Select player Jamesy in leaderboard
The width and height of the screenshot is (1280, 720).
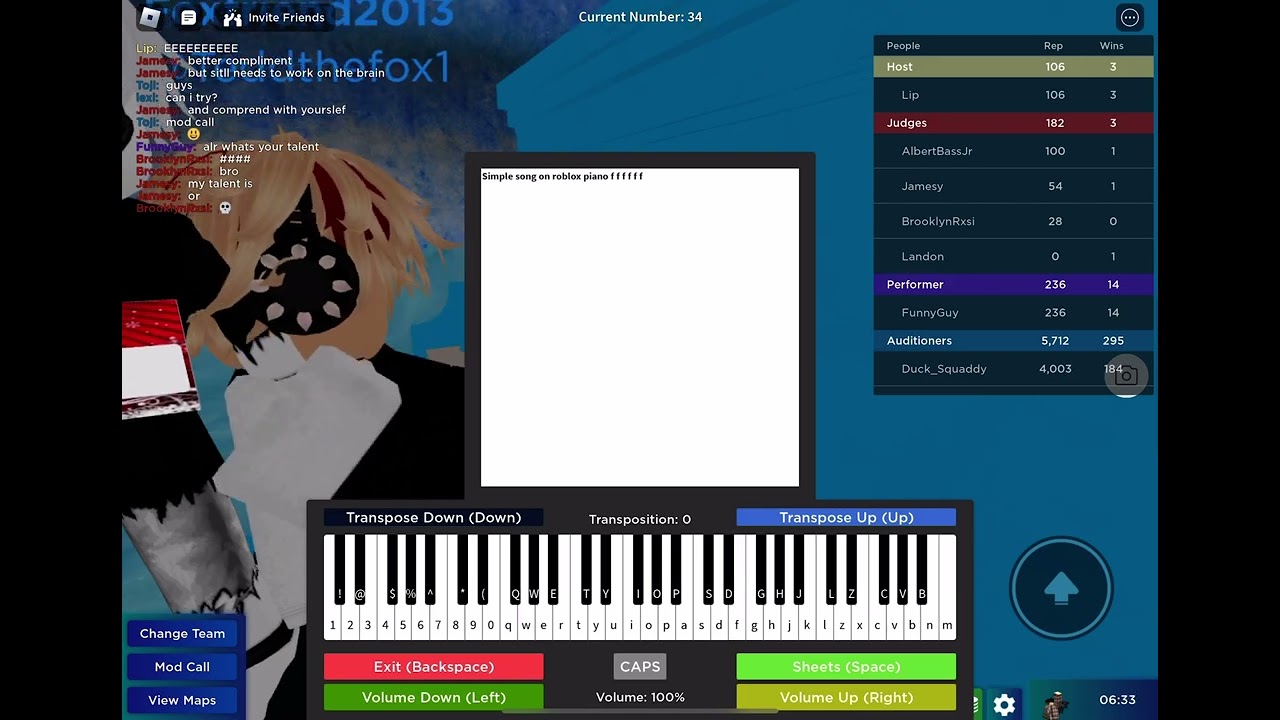[x=1013, y=186]
